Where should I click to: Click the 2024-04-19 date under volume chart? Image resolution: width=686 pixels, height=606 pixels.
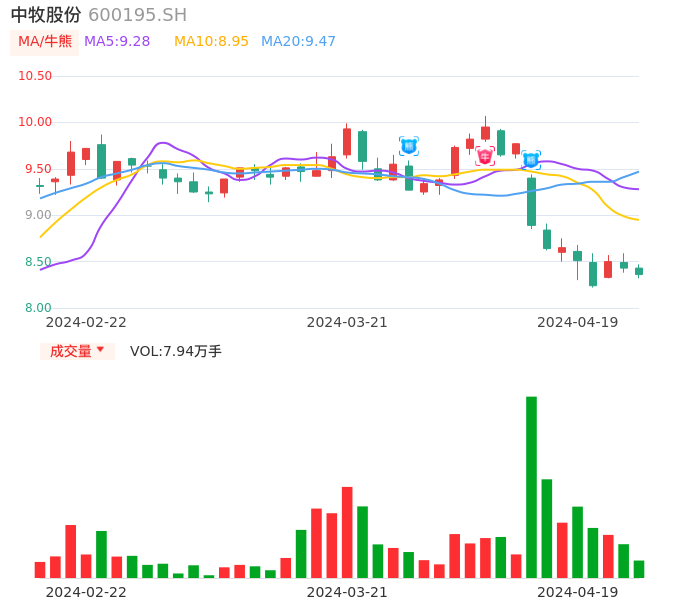577,592
